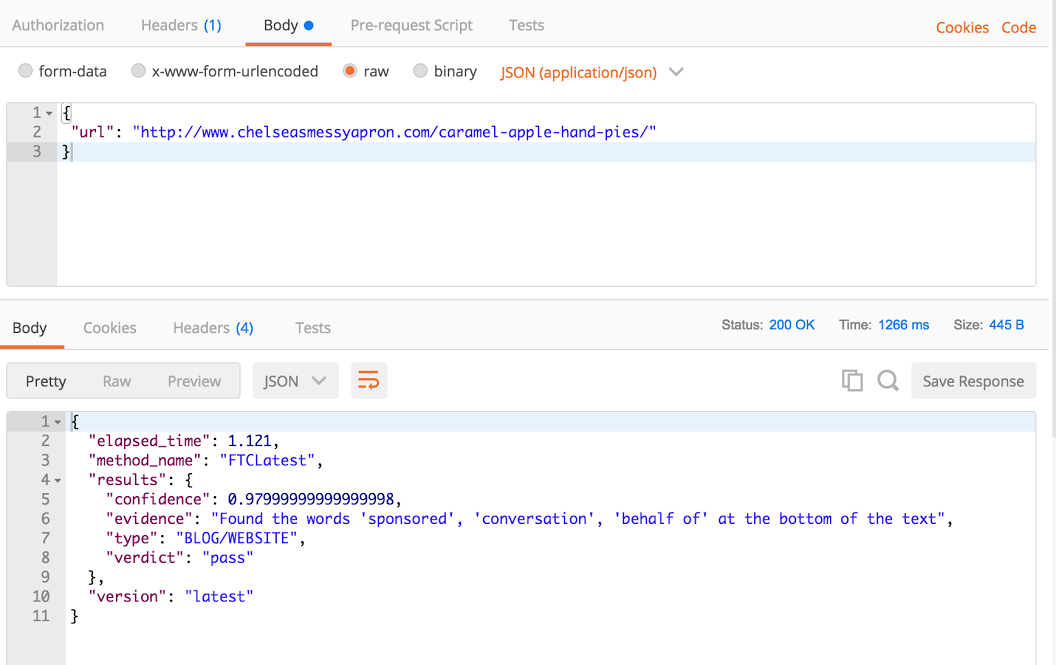Click the evidence text in the response
The height and width of the screenshot is (665, 1056).
[x=578, y=519]
